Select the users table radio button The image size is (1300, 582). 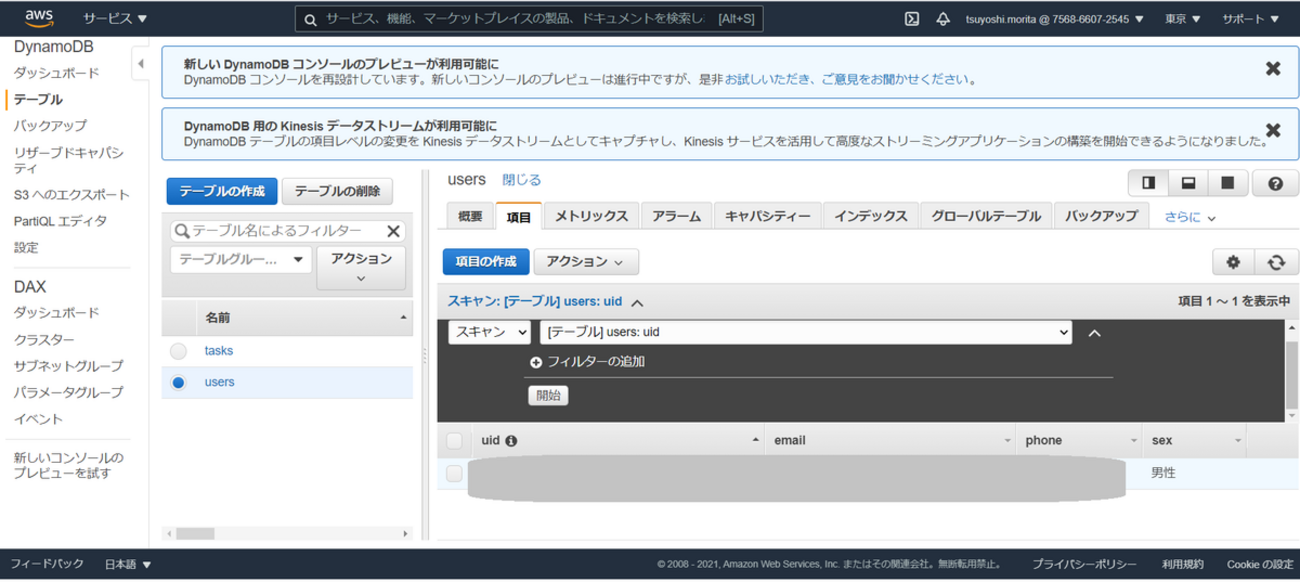click(178, 382)
